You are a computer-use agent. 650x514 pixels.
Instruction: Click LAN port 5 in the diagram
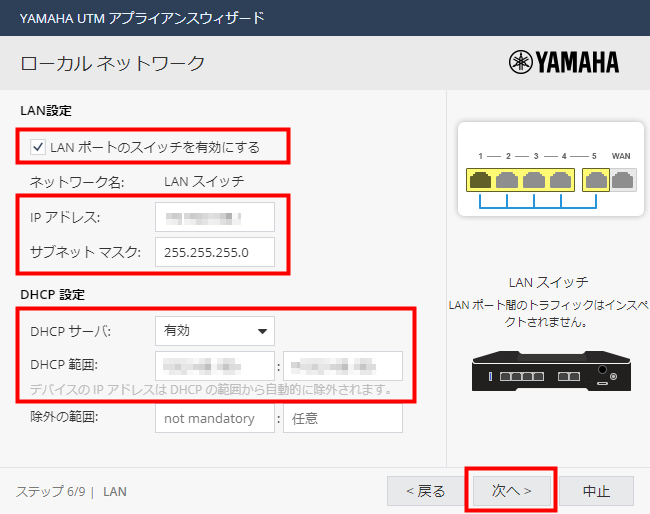(x=596, y=180)
